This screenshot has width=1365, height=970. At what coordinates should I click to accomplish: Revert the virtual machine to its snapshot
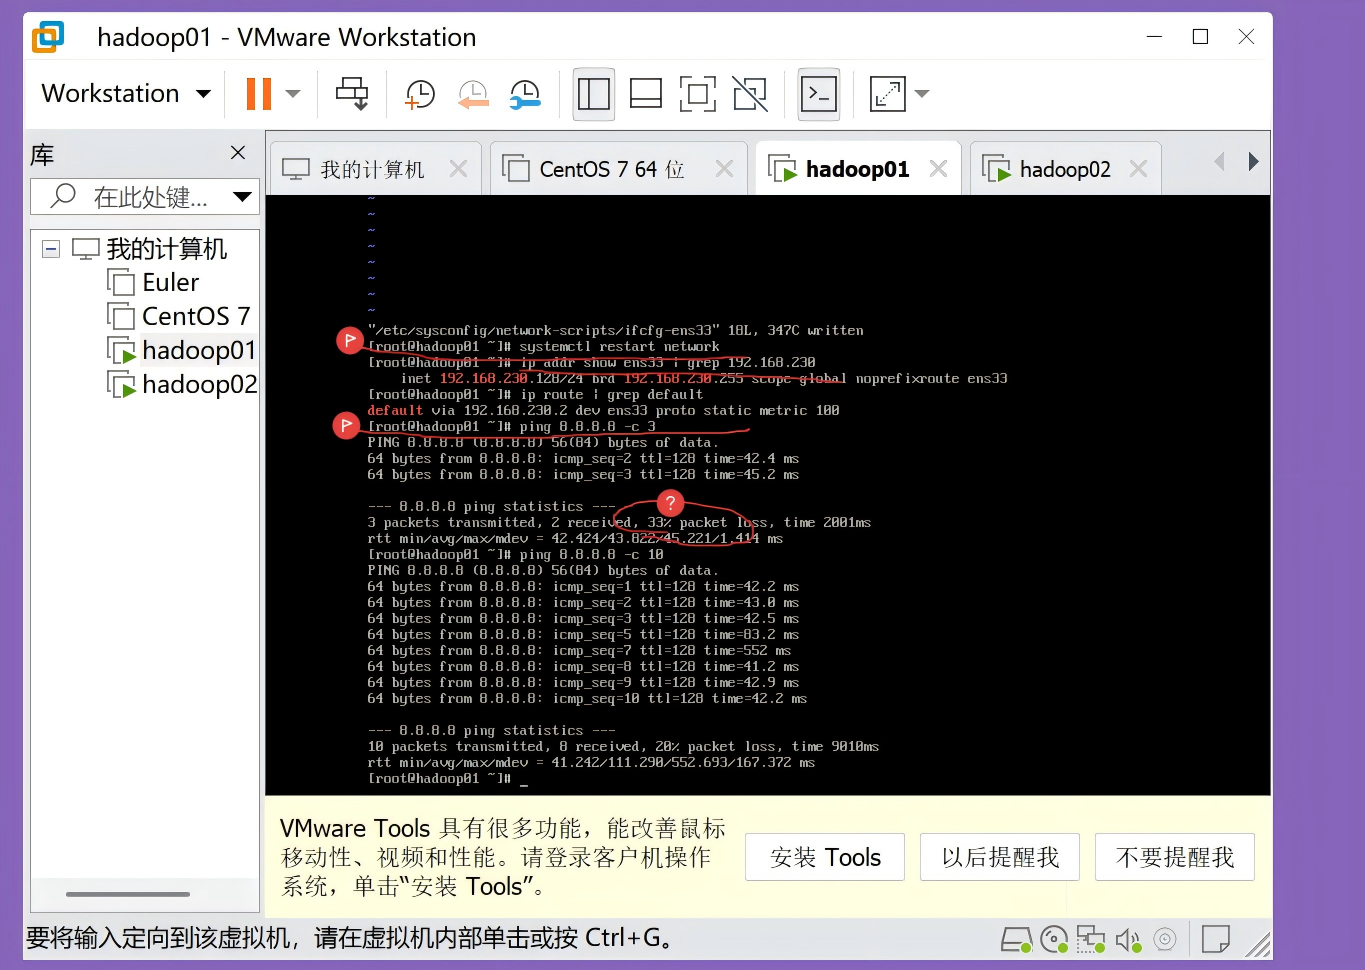(473, 93)
